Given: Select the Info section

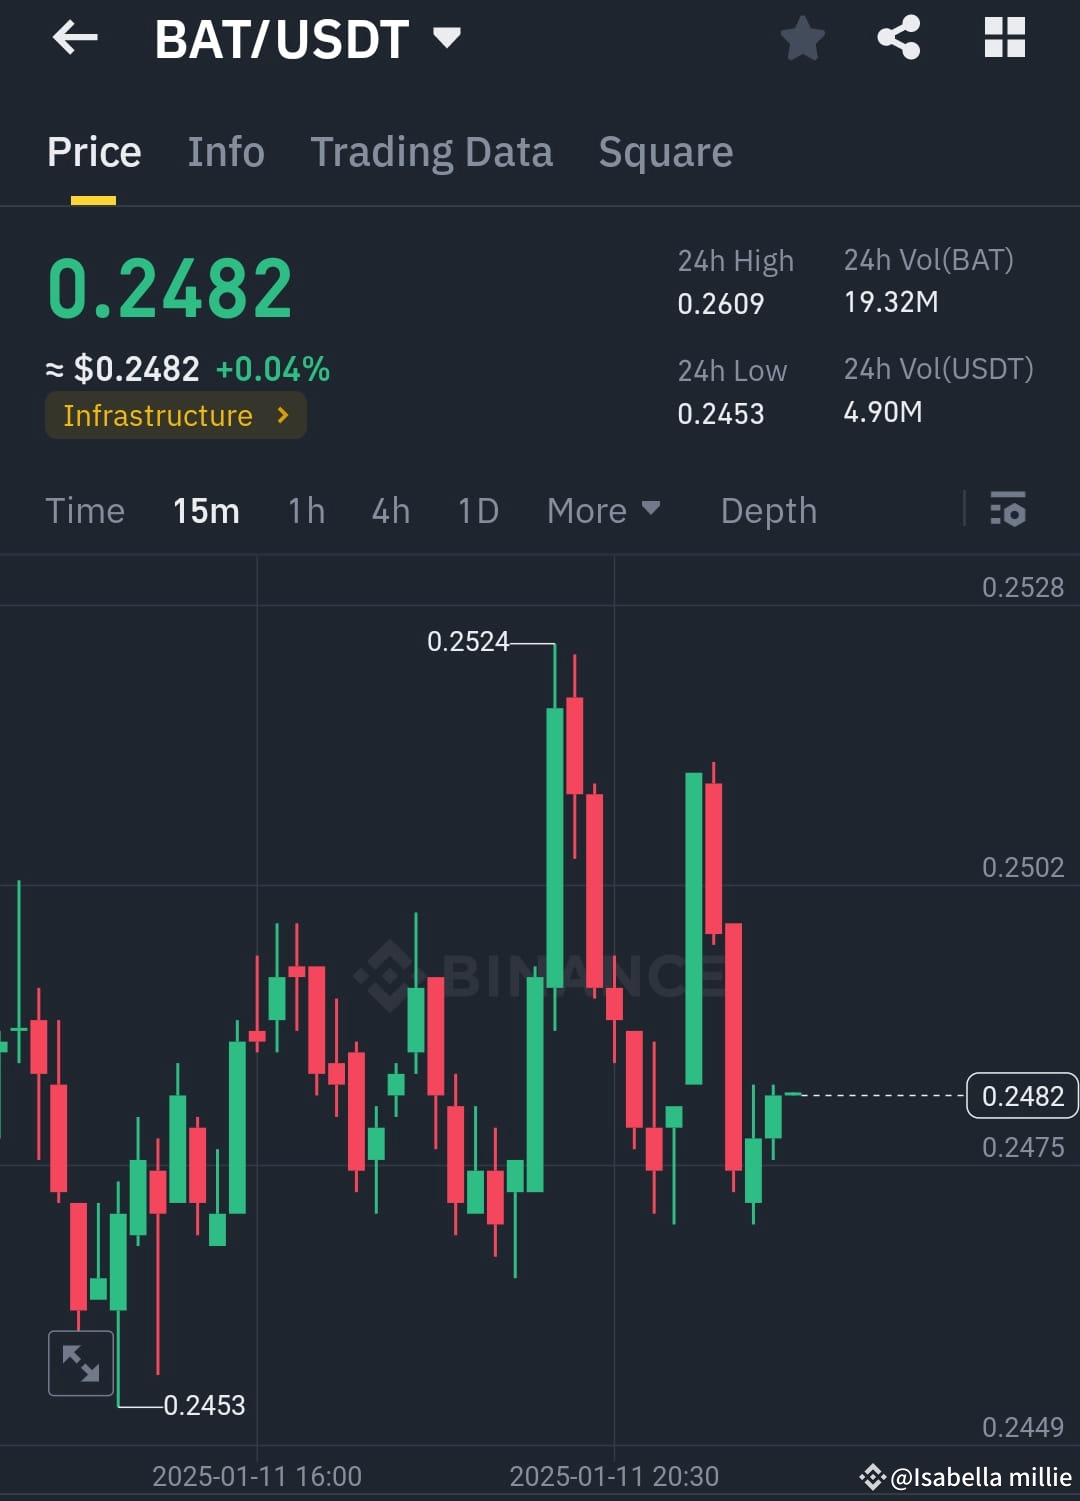Looking at the screenshot, I should pyautogui.click(x=225, y=152).
